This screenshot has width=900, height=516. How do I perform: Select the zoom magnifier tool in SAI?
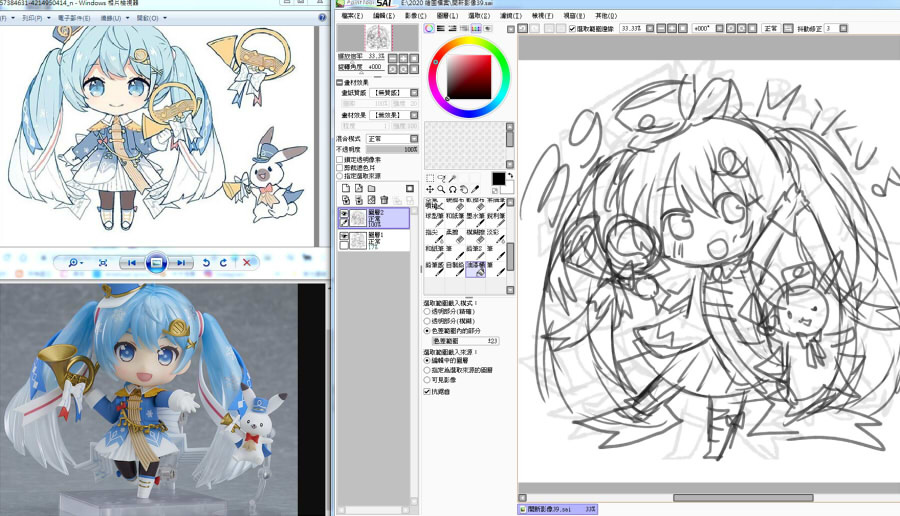click(x=441, y=189)
